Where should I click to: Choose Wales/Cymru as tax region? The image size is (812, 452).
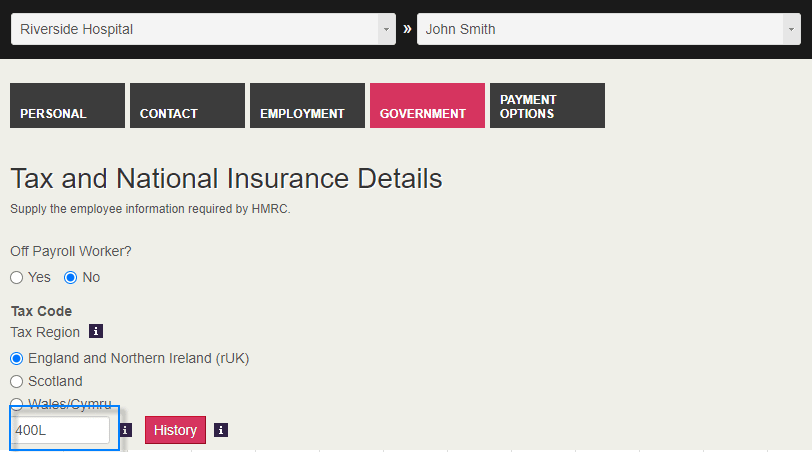coord(17,404)
